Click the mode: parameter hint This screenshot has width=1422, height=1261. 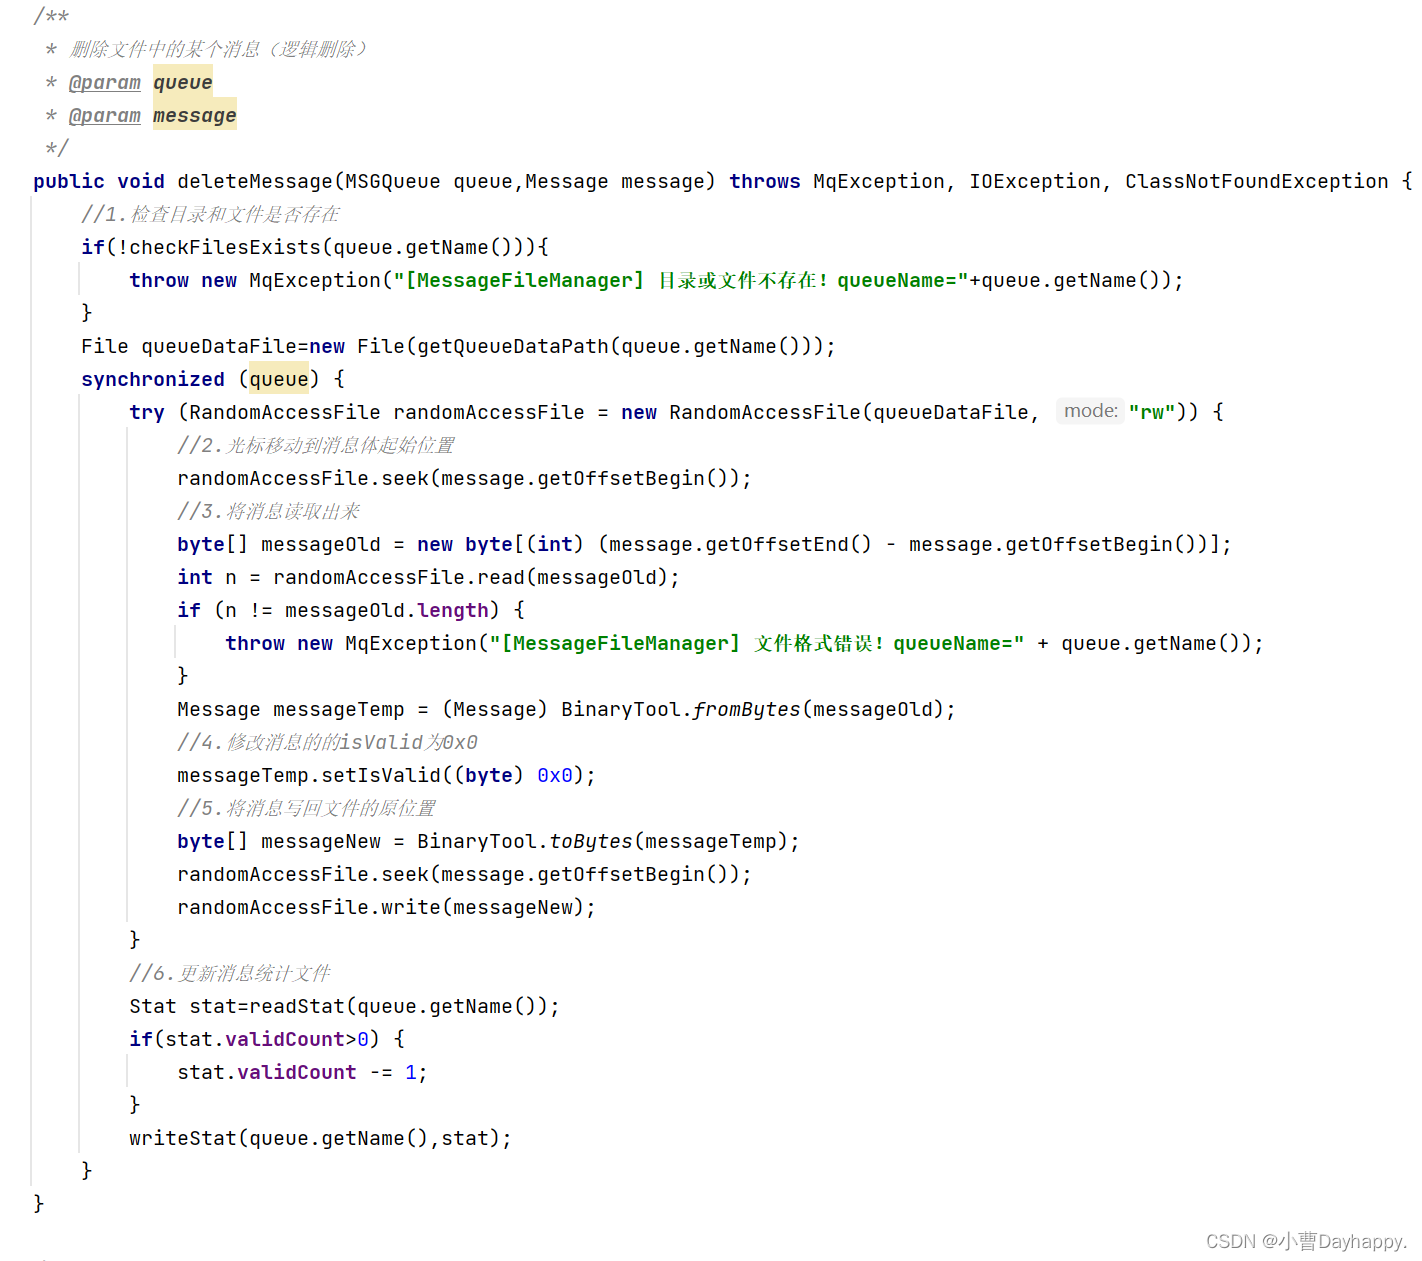pos(1090,411)
